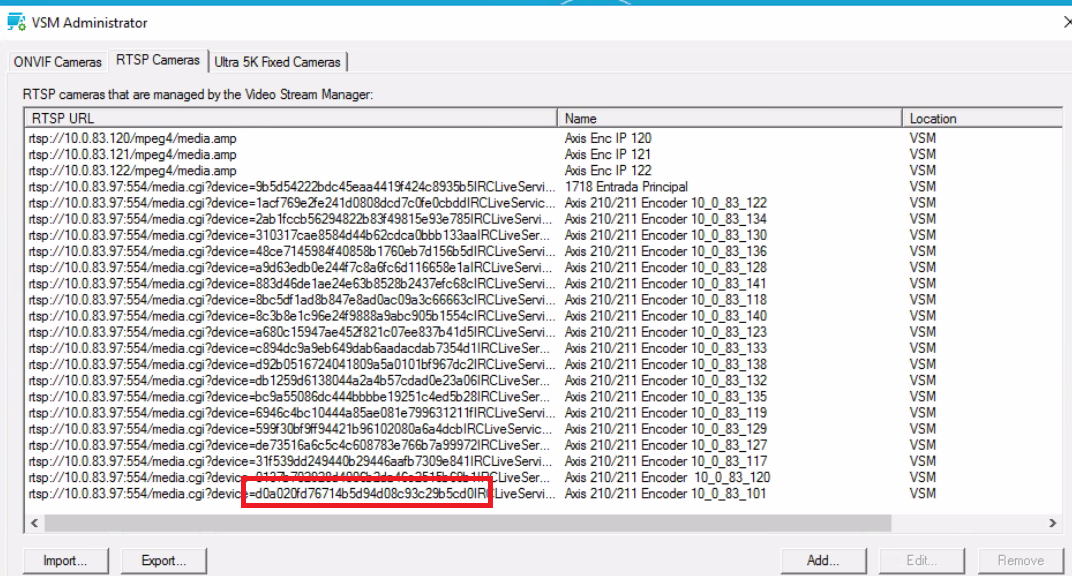Select Axis 210/211 Encoder 10_0_83_119
The height and width of the screenshot is (576, 1072).
pos(665,413)
